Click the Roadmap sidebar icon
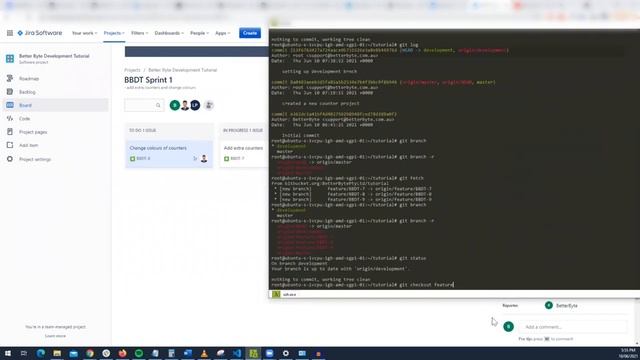Image resolution: width=640 pixels, height=360 pixels. coord(10,78)
